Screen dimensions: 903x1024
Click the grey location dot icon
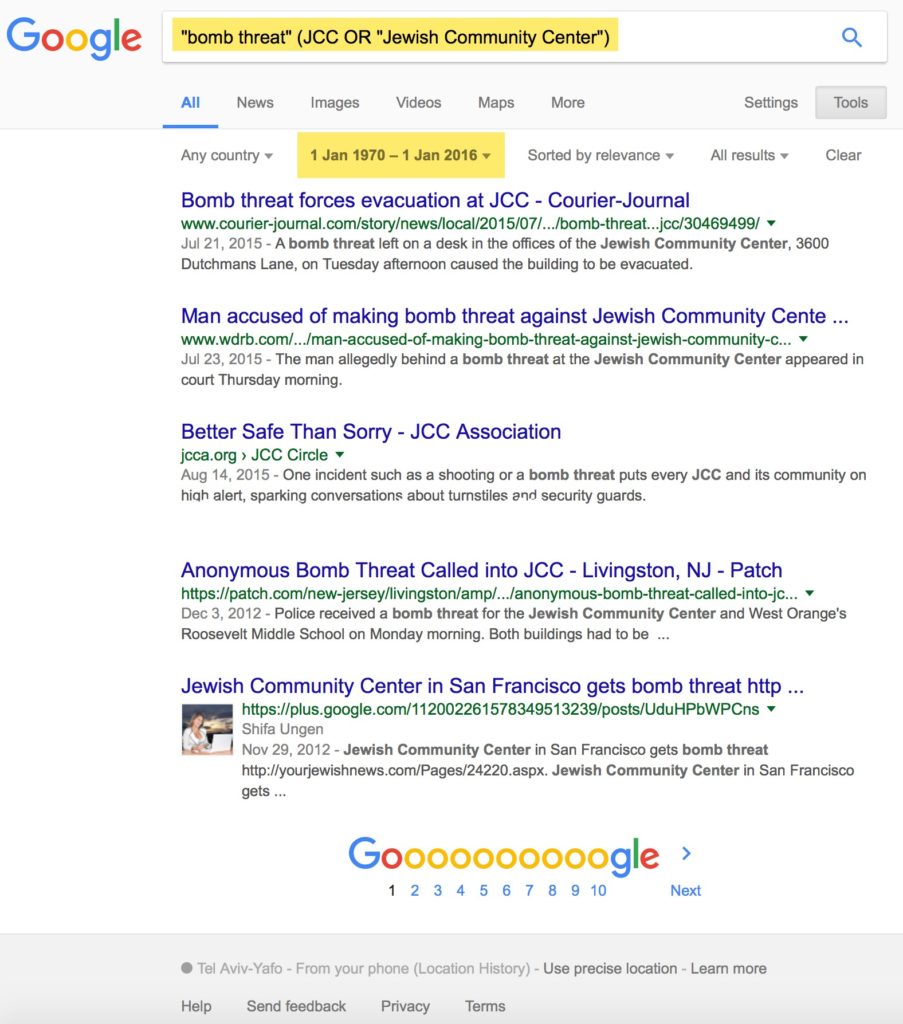tap(187, 968)
